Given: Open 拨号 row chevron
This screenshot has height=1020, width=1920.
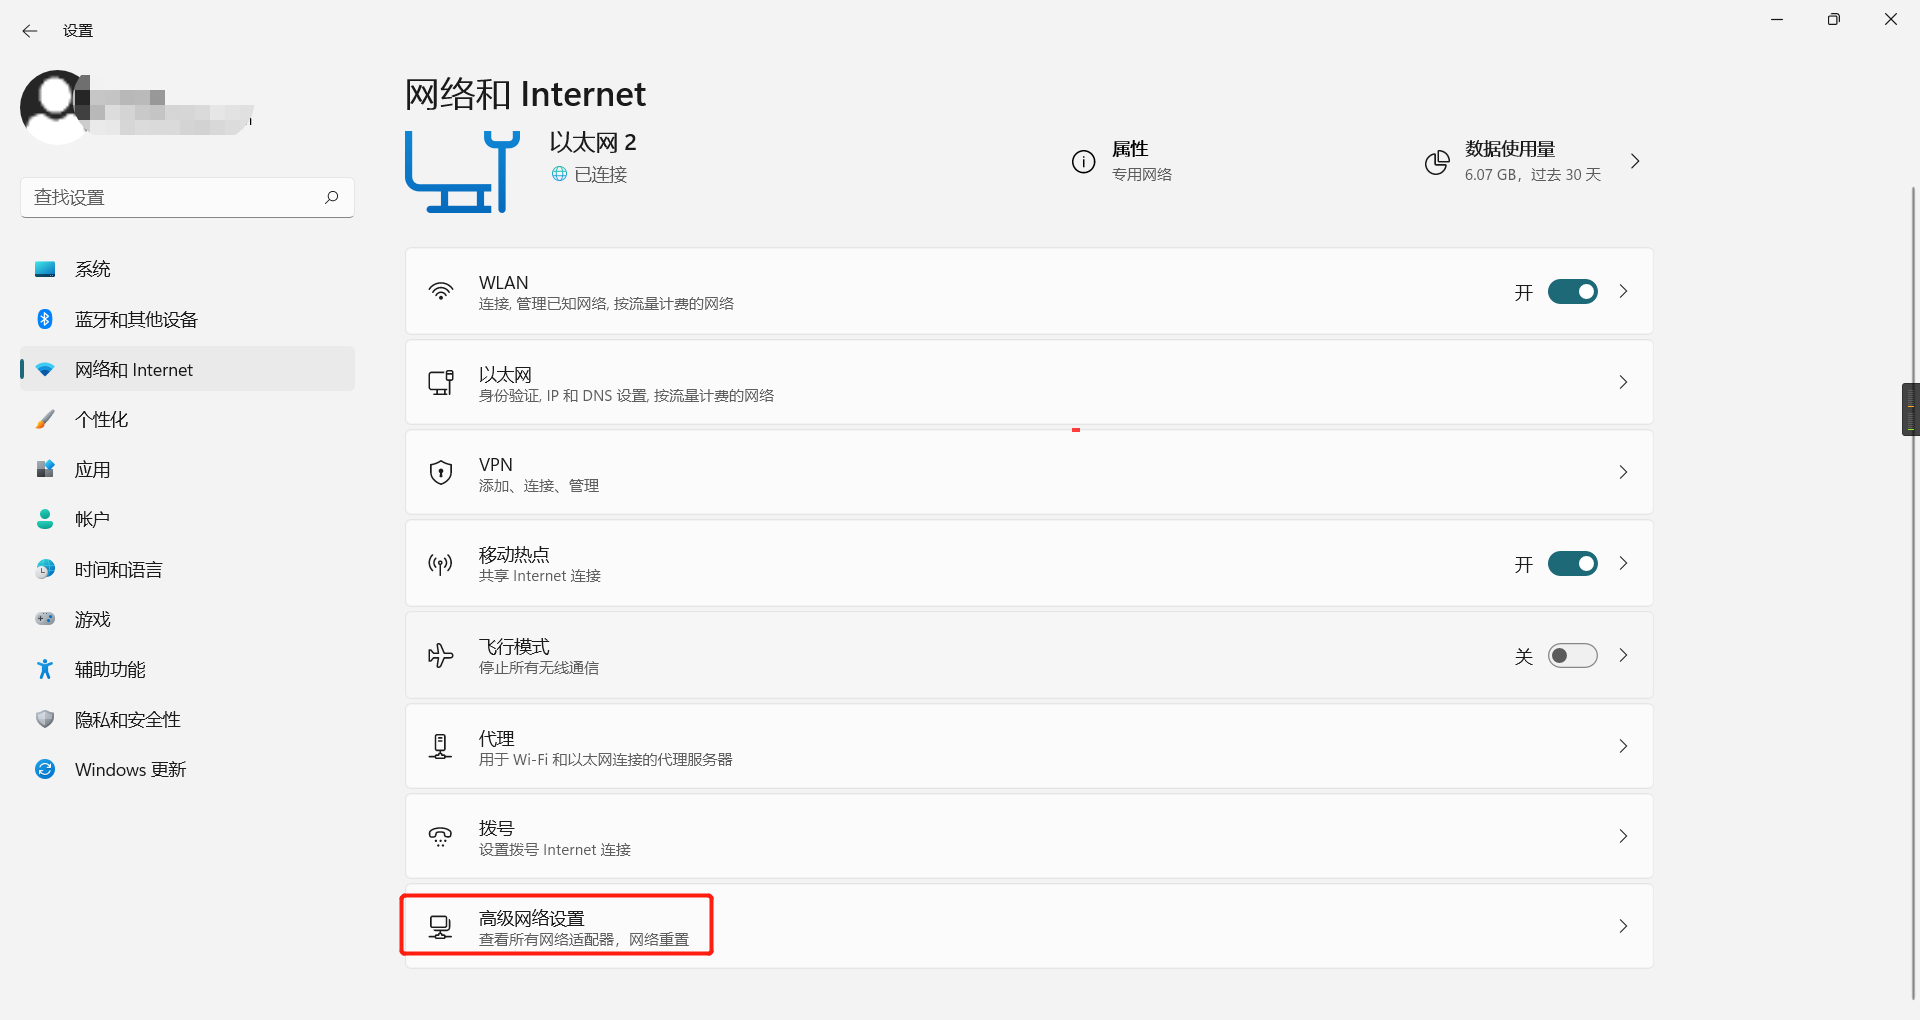Looking at the screenshot, I should tap(1623, 836).
